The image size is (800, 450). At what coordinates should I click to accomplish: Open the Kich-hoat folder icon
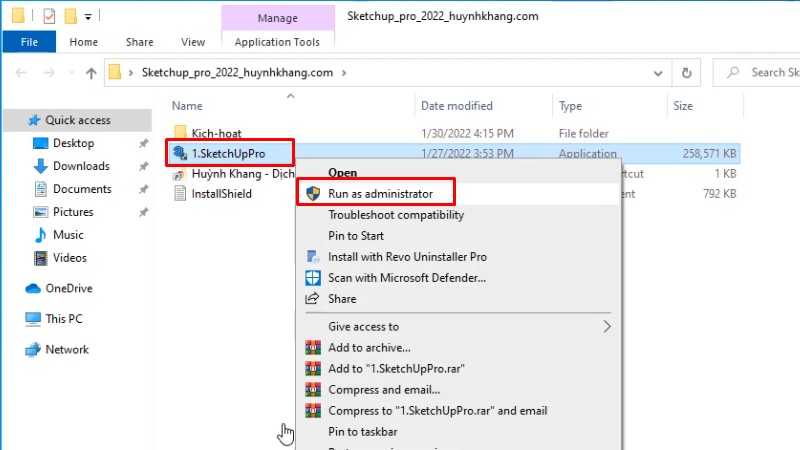(x=180, y=133)
